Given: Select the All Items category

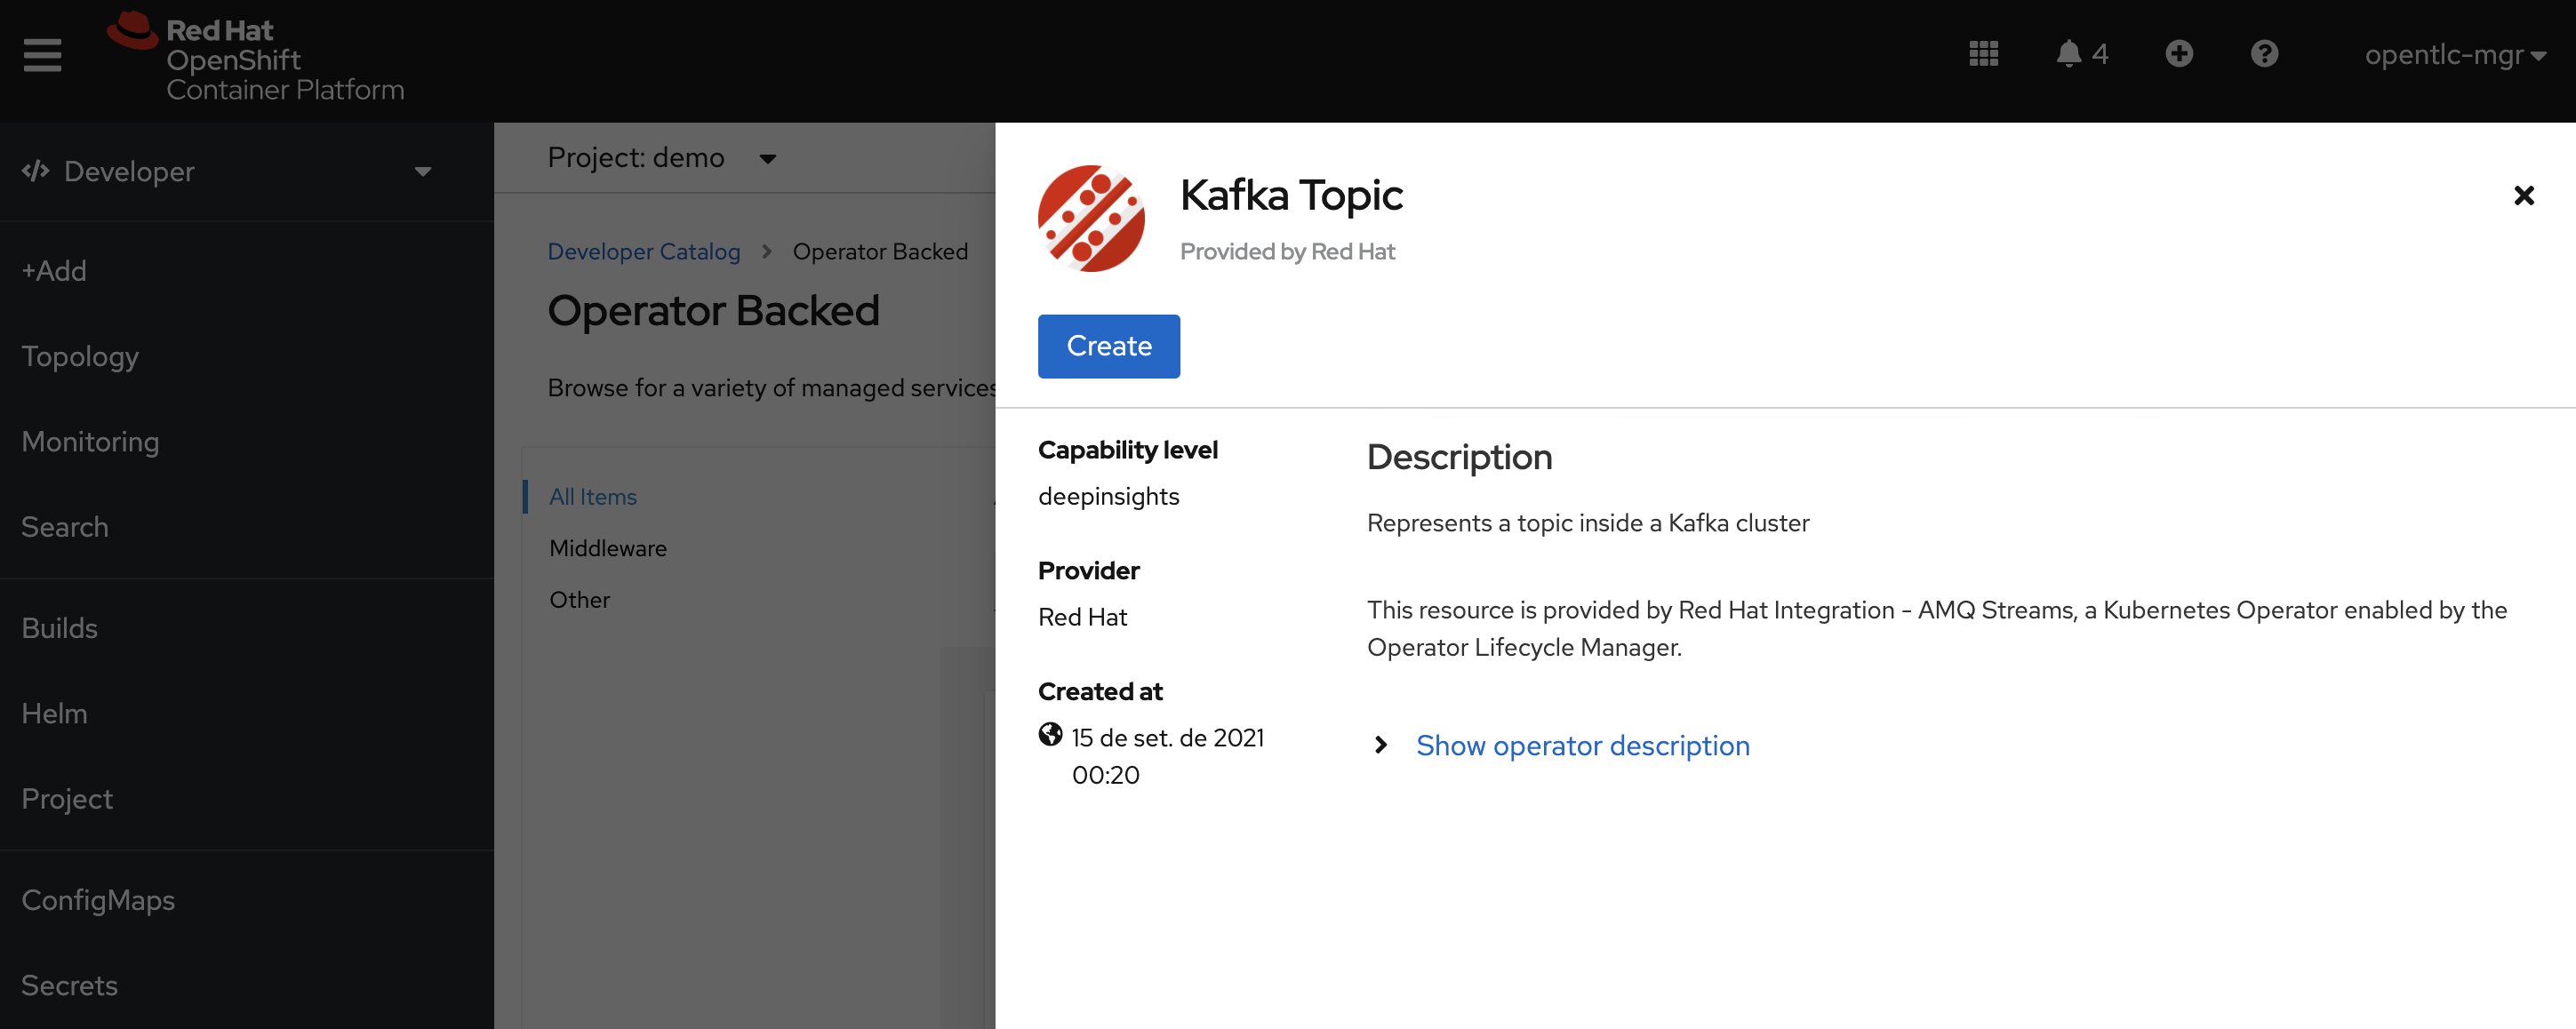Looking at the screenshot, I should point(592,497).
